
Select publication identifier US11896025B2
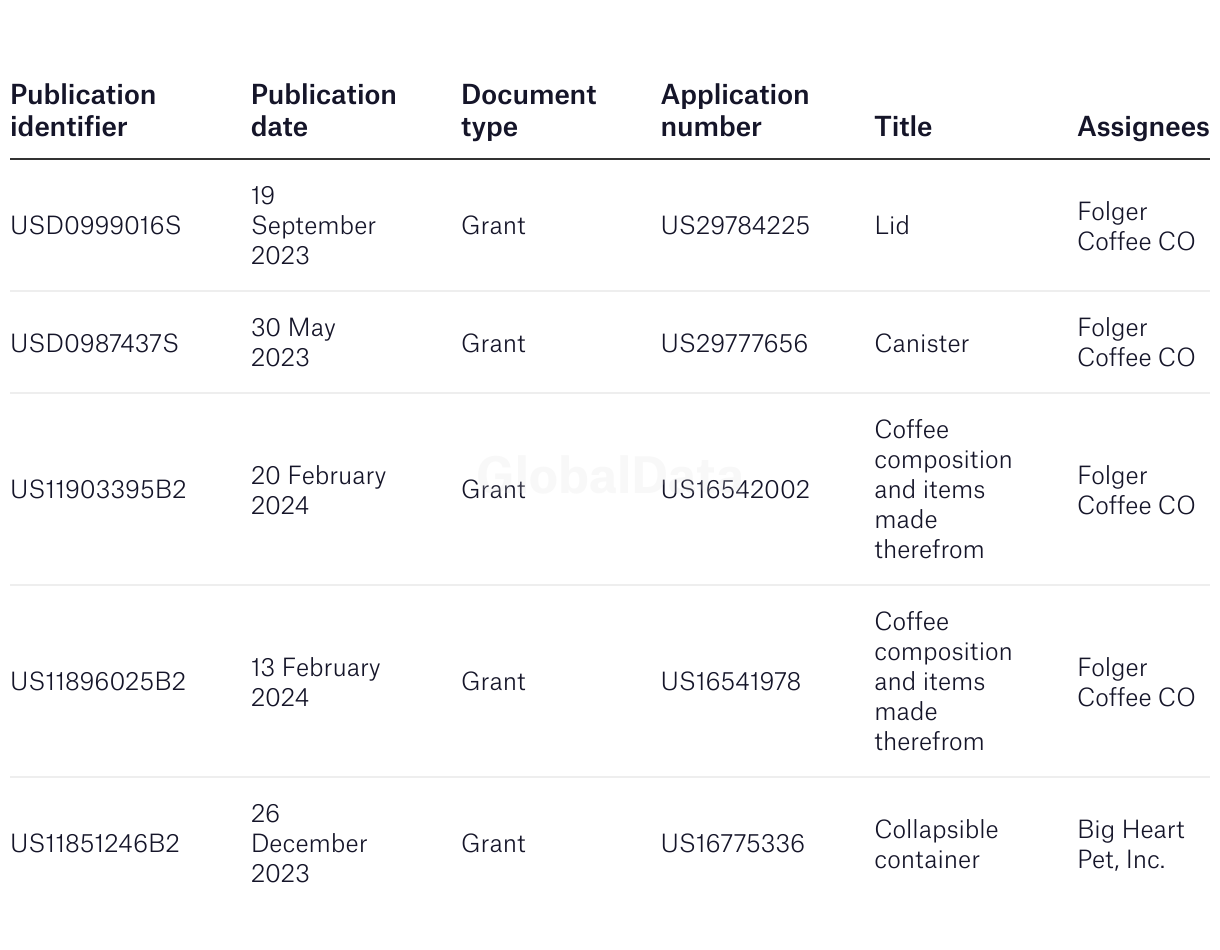pyautogui.click(x=98, y=682)
